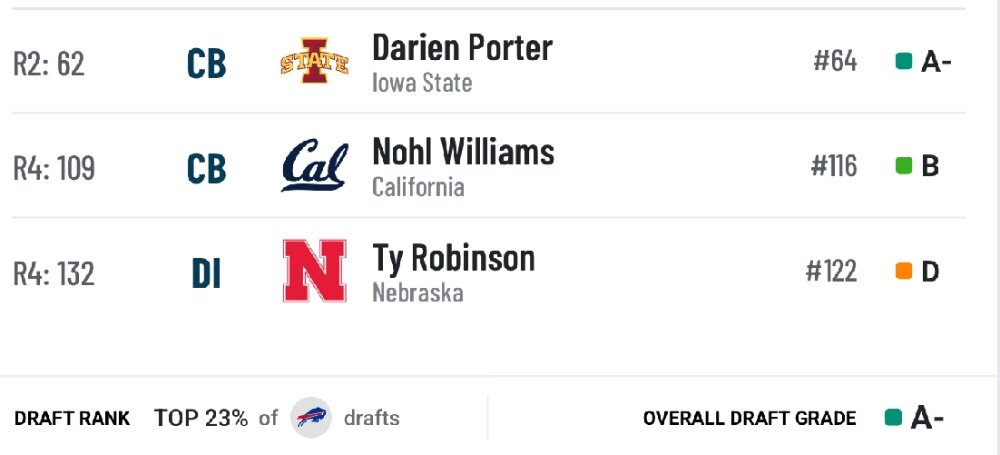1000x455 pixels.
Task: Click the #122 rank for Ty Robinson
Action: click(x=832, y=271)
